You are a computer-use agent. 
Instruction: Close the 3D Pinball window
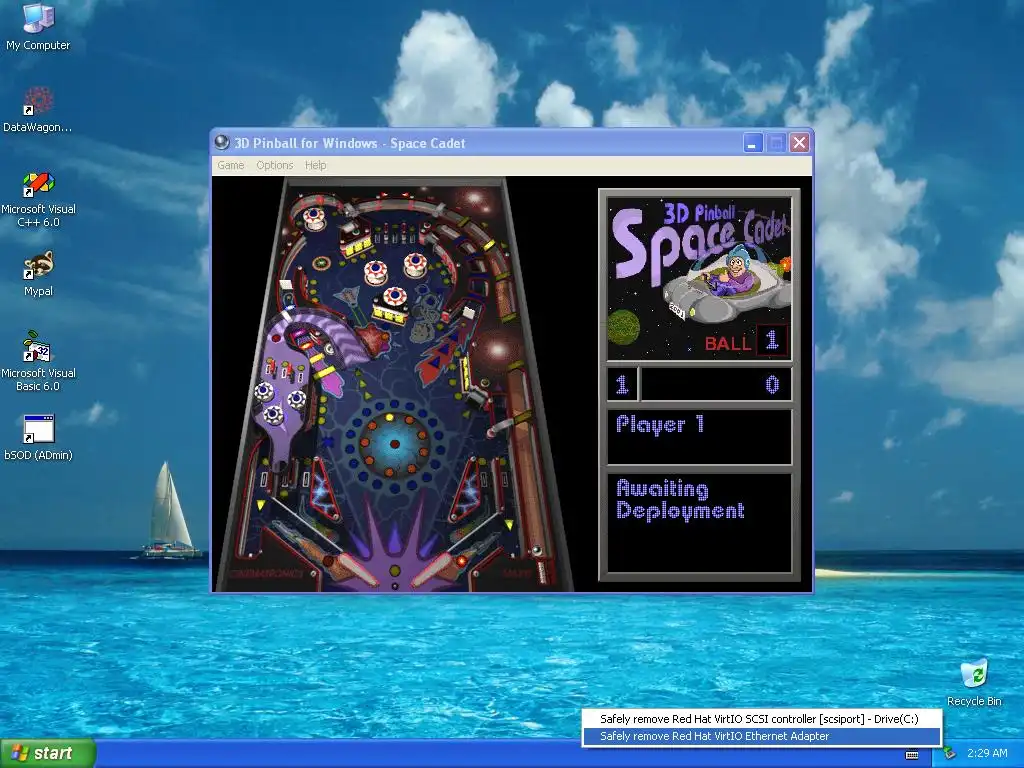(799, 143)
